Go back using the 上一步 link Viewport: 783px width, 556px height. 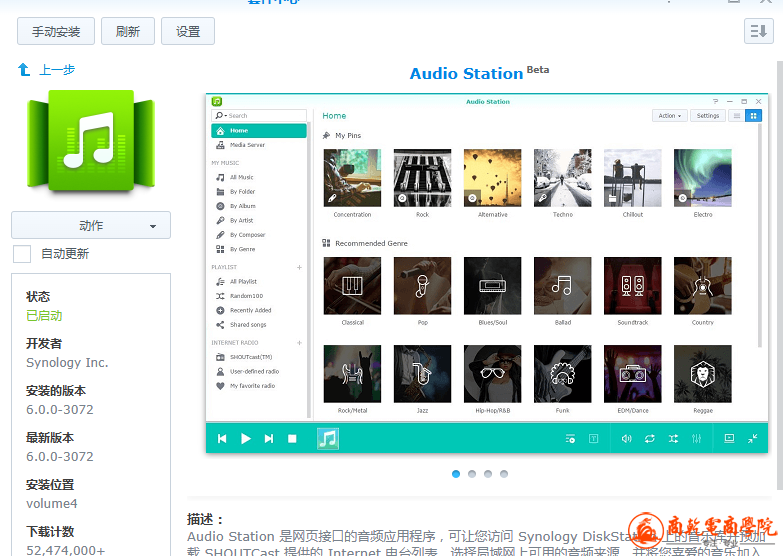(47, 70)
